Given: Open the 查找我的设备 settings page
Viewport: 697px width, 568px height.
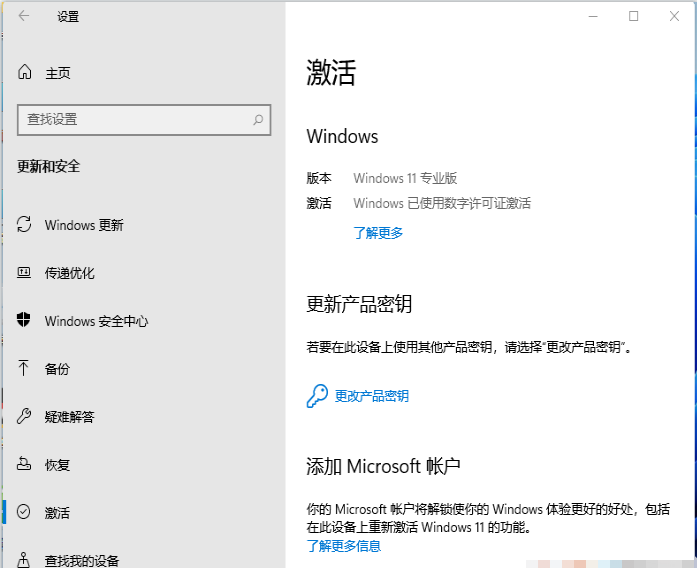Looking at the screenshot, I should [82, 560].
